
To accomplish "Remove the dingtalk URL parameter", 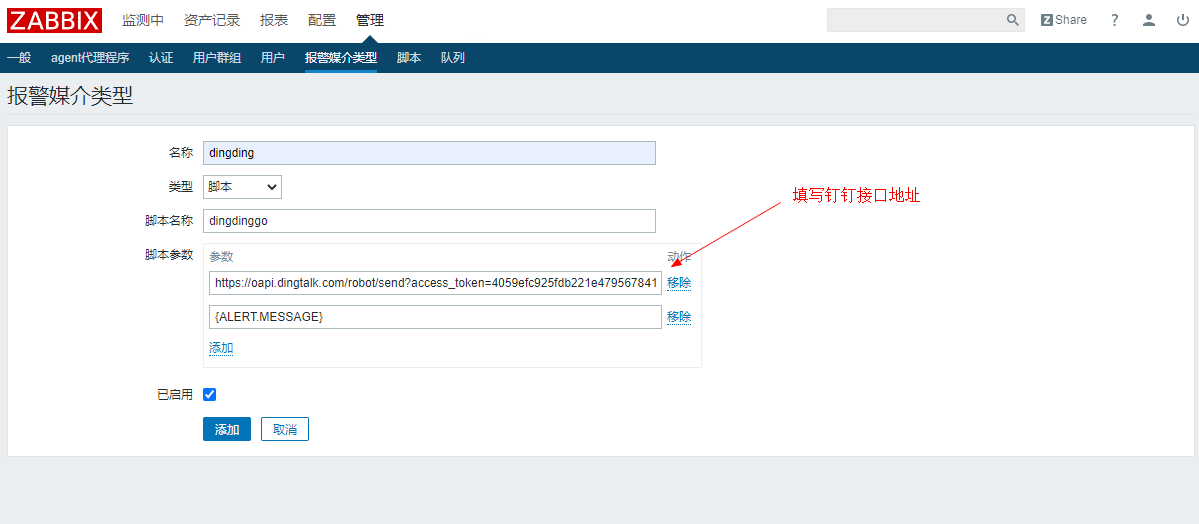I will click(679, 283).
